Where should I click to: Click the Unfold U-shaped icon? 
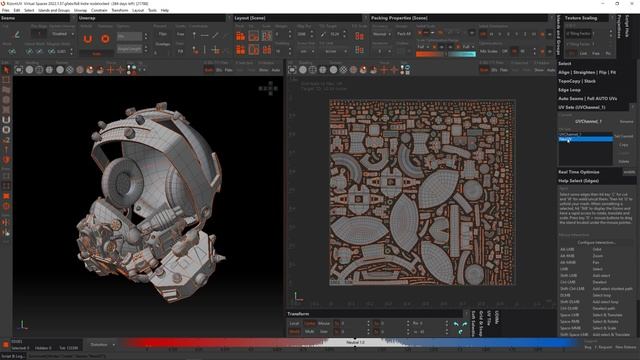[87, 39]
